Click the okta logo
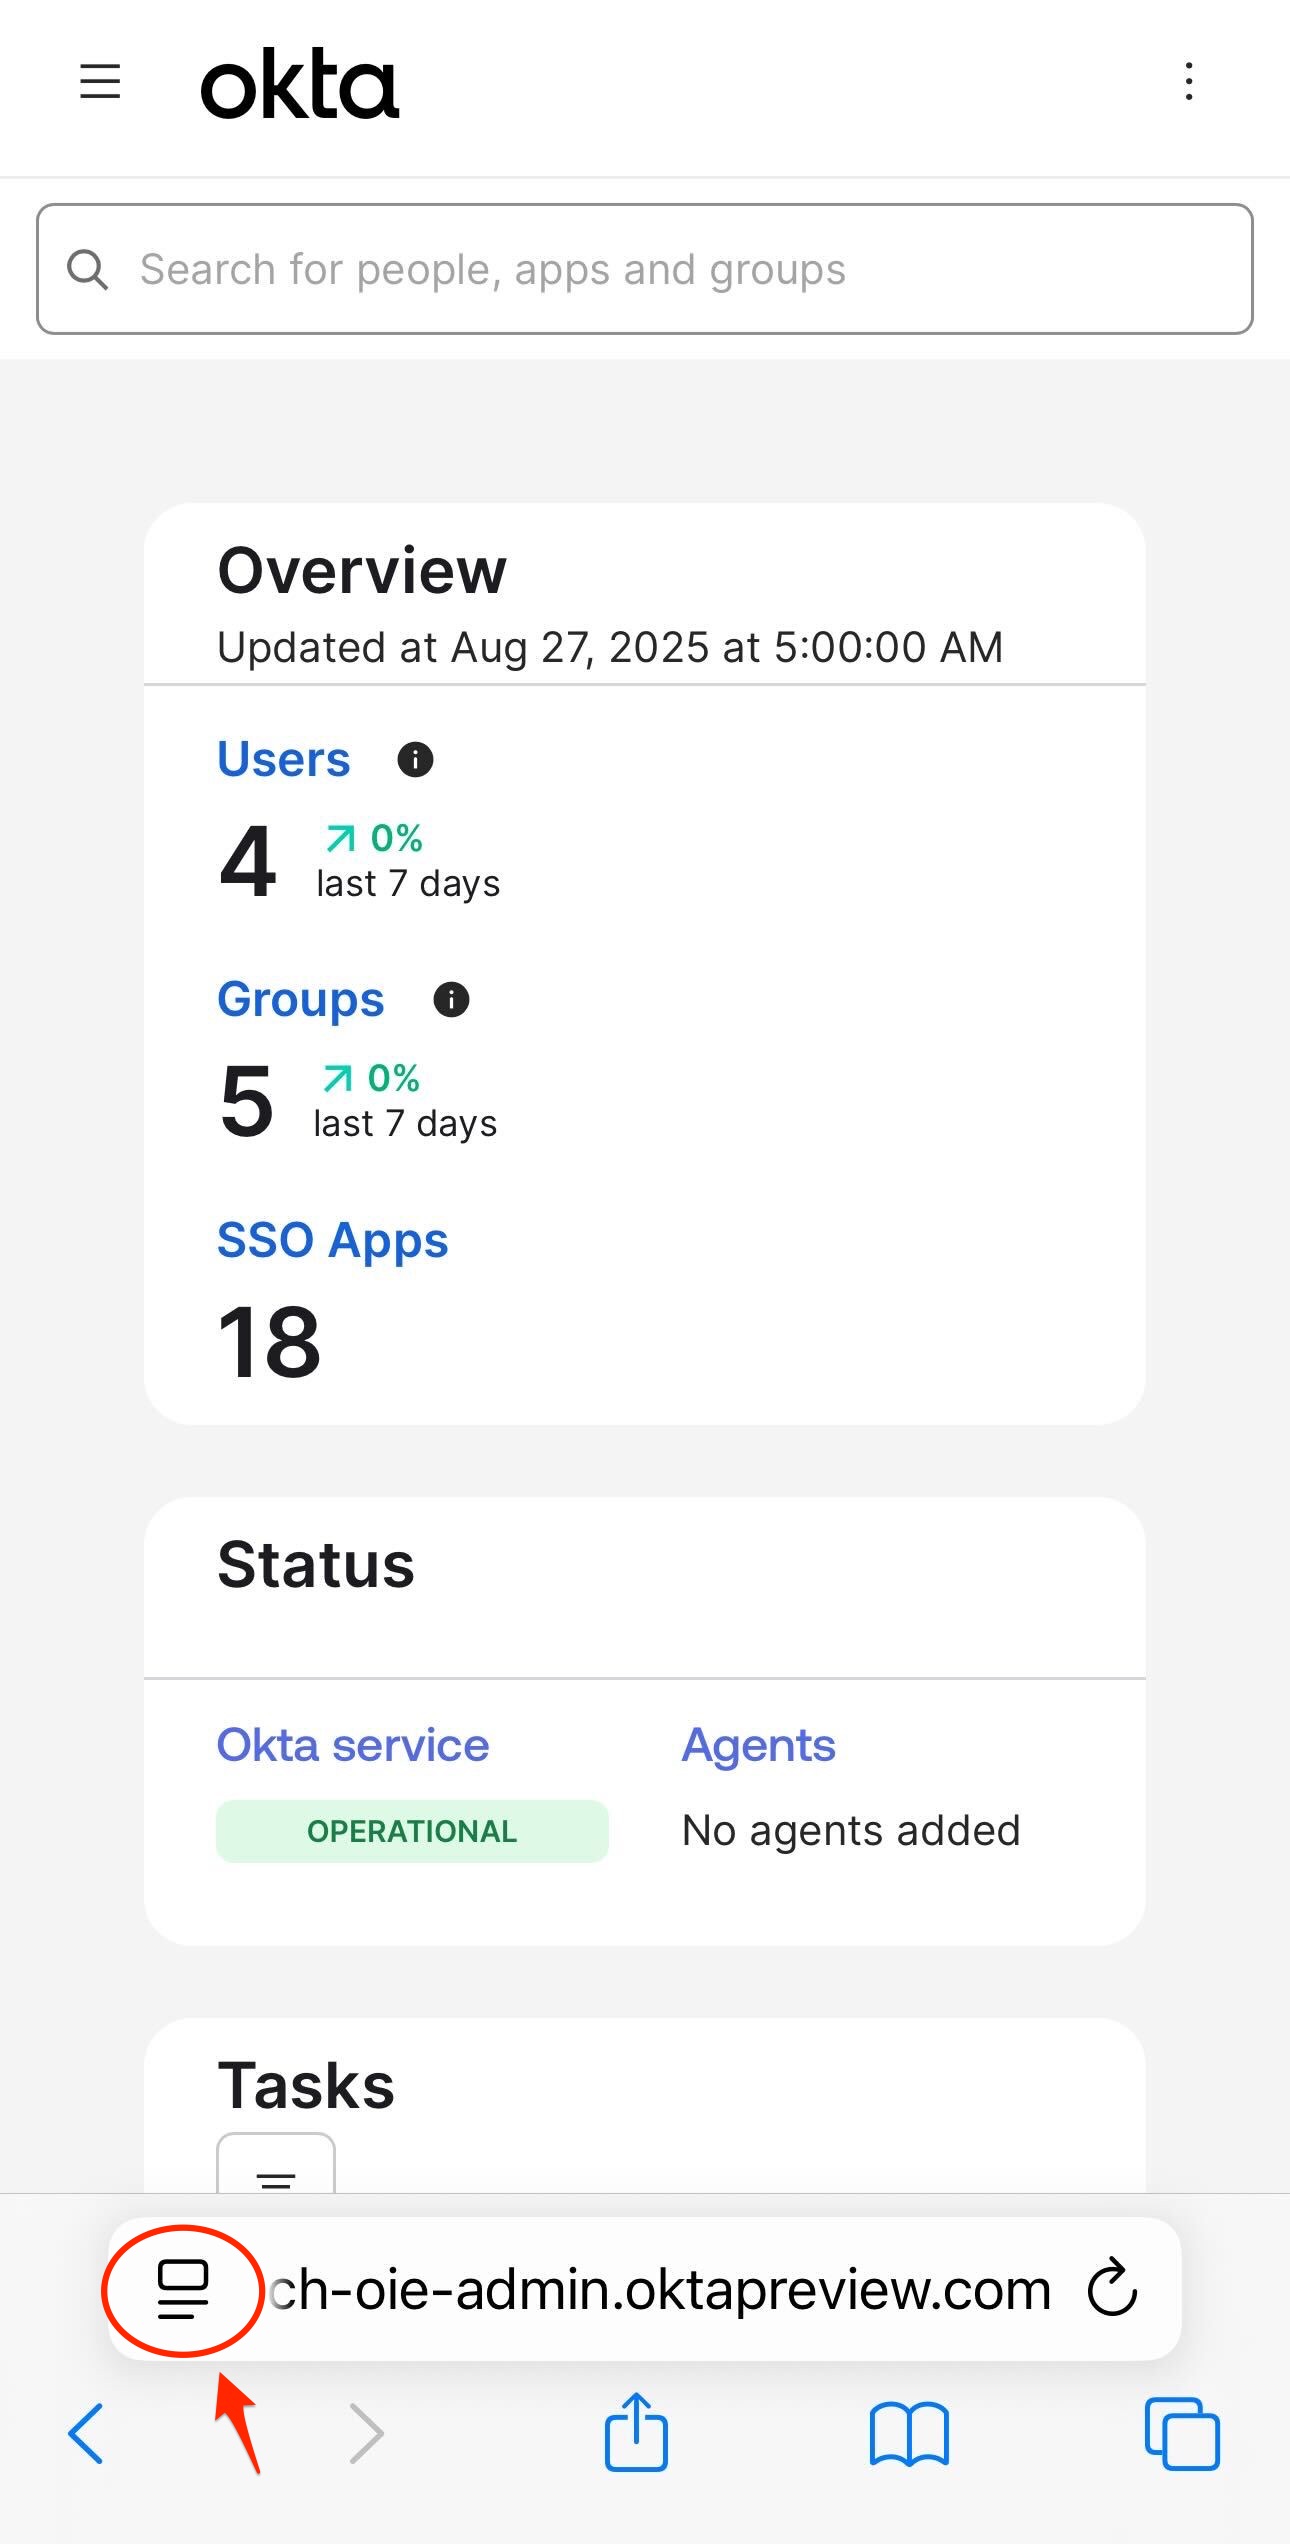The image size is (1290, 2544). tap(300, 84)
